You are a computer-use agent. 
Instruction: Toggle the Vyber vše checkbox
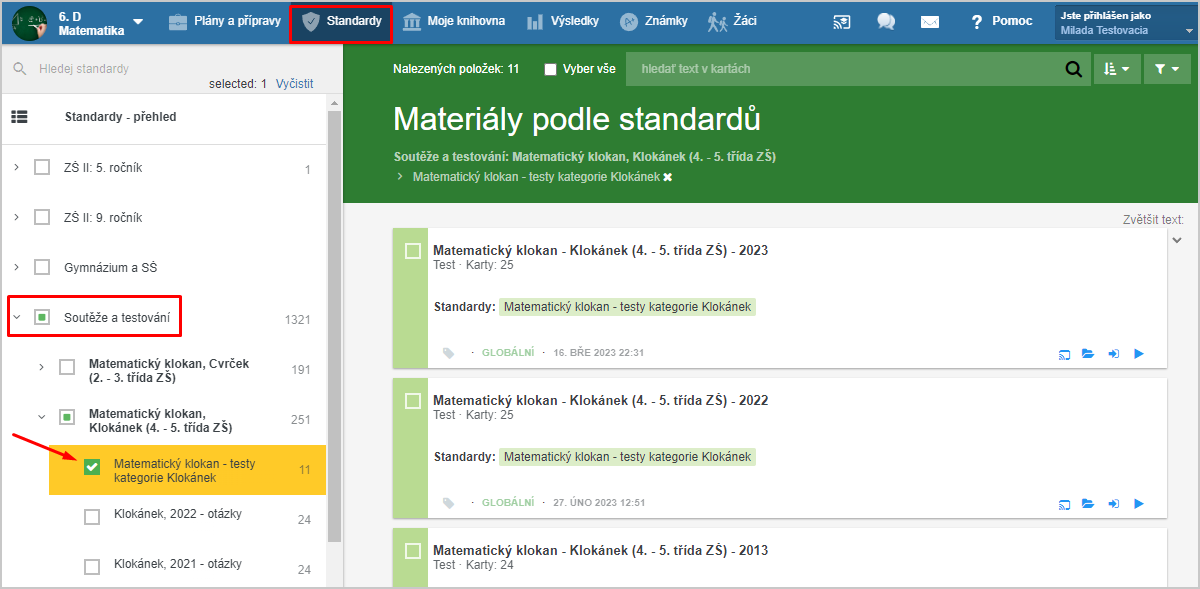(550, 69)
